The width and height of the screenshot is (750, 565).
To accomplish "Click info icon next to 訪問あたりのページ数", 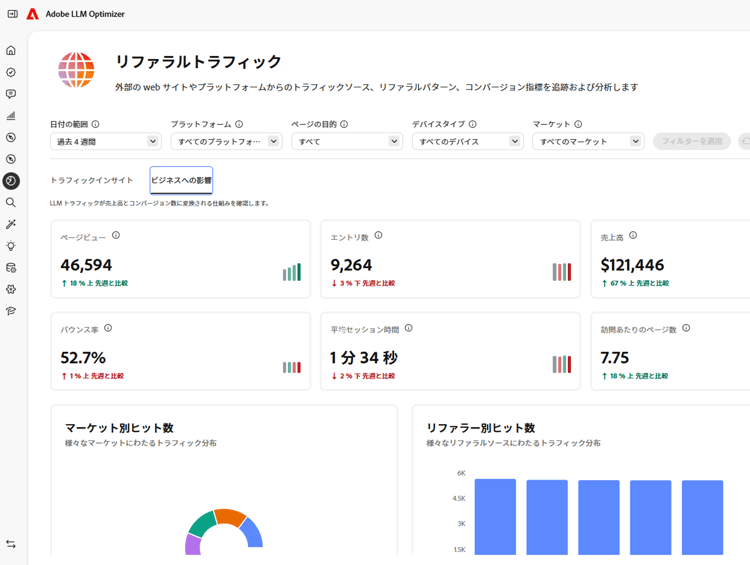I will [686, 328].
